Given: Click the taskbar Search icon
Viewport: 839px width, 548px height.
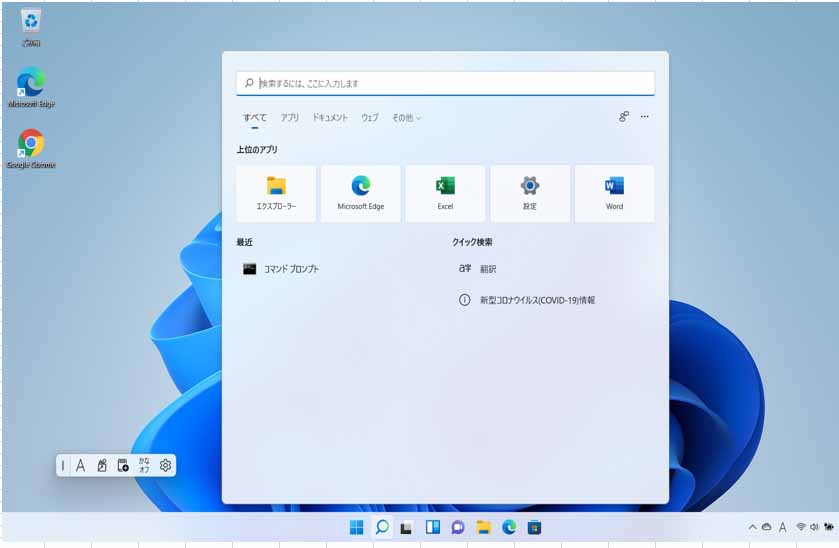Looking at the screenshot, I should click(x=382, y=528).
